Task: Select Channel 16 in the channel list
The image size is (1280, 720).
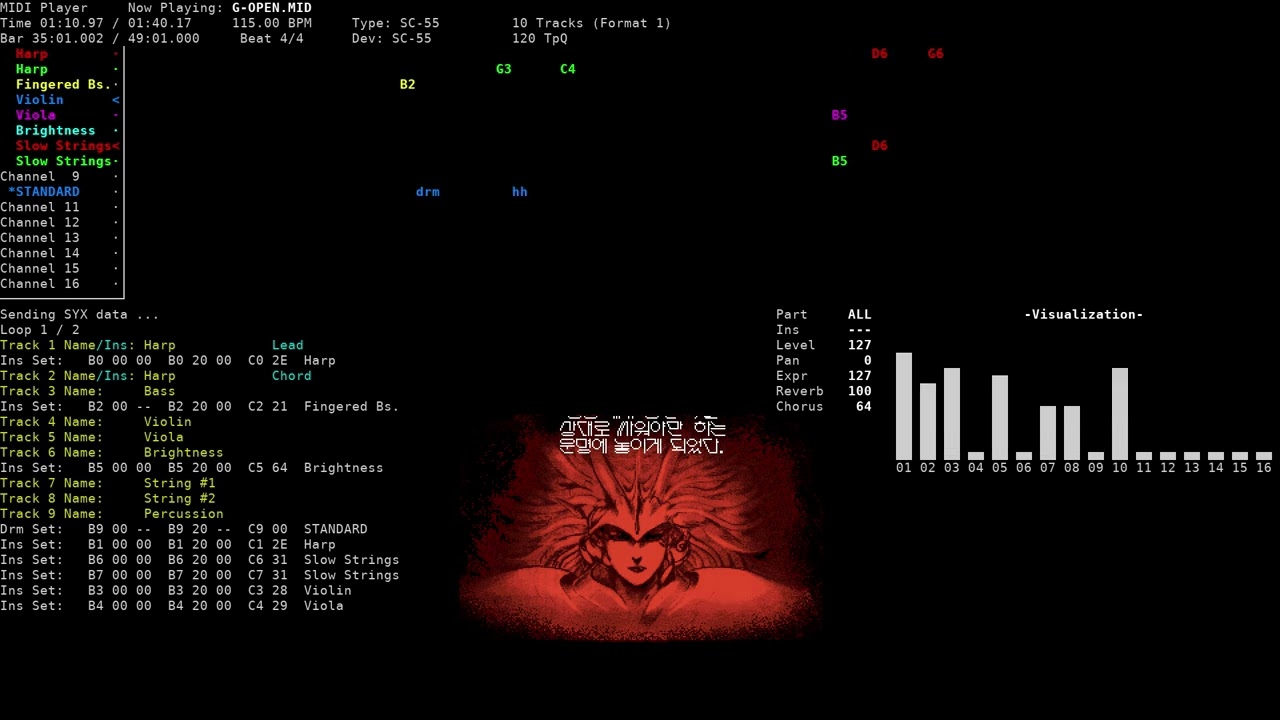Action: (60, 284)
